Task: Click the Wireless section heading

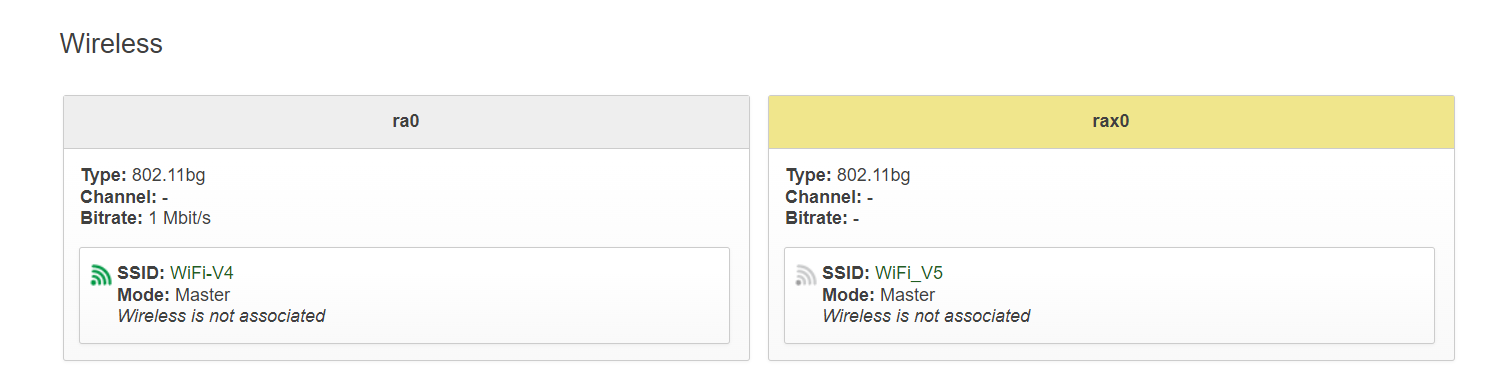Action: pos(111,44)
